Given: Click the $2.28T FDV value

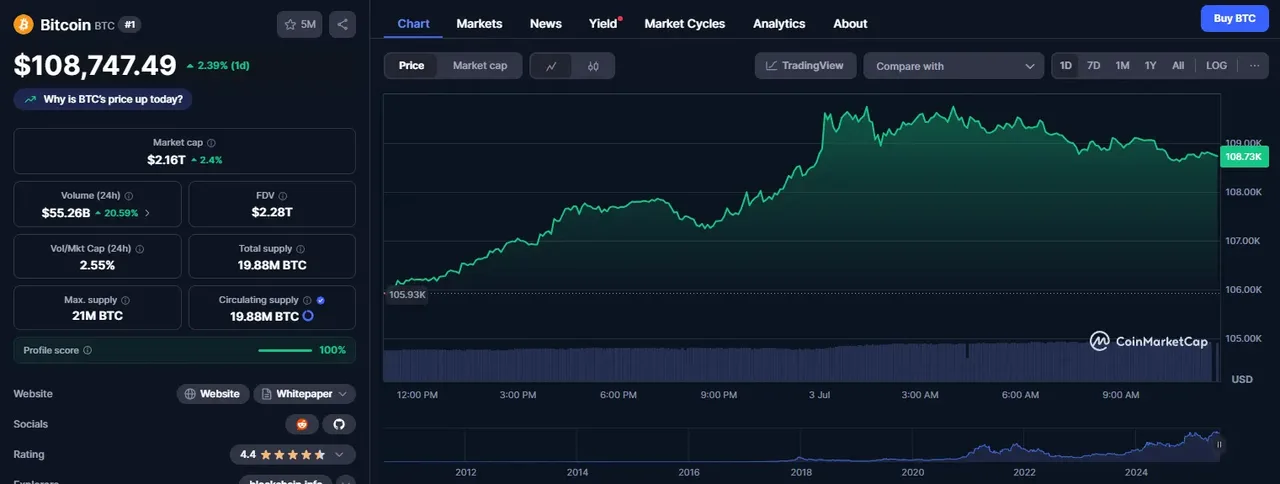Looking at the screenshot, I should coord(272,213).
